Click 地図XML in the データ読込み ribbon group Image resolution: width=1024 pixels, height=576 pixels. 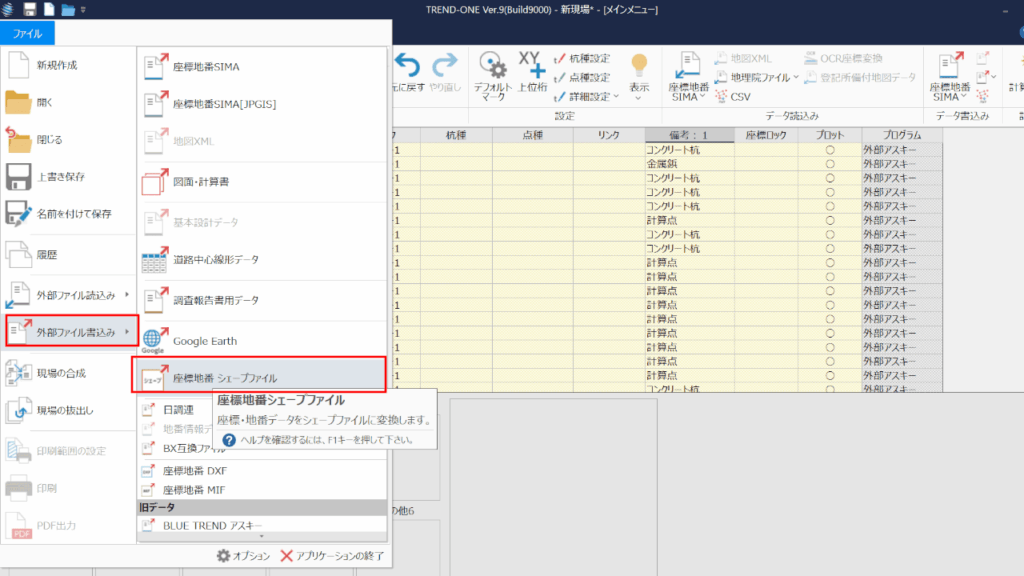(x=744, y=58)
